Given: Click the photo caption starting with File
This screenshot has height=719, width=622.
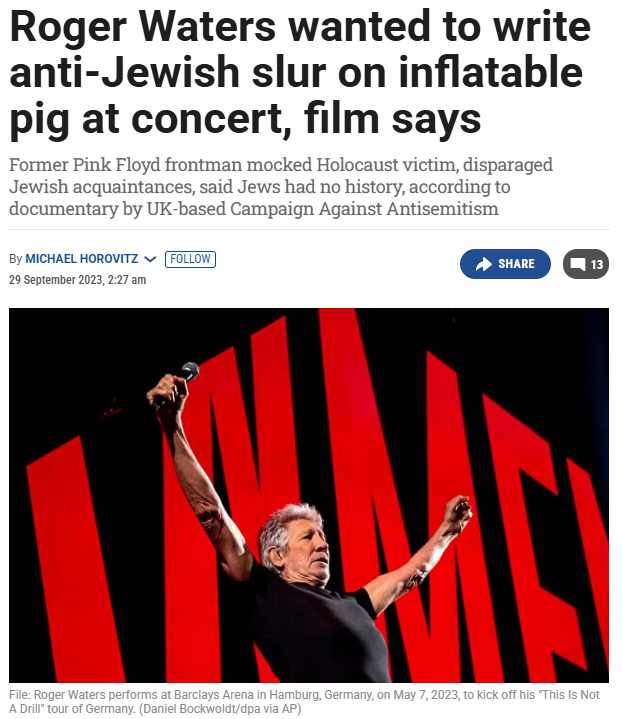Looking at the screenshot, I should click(304, 702).
